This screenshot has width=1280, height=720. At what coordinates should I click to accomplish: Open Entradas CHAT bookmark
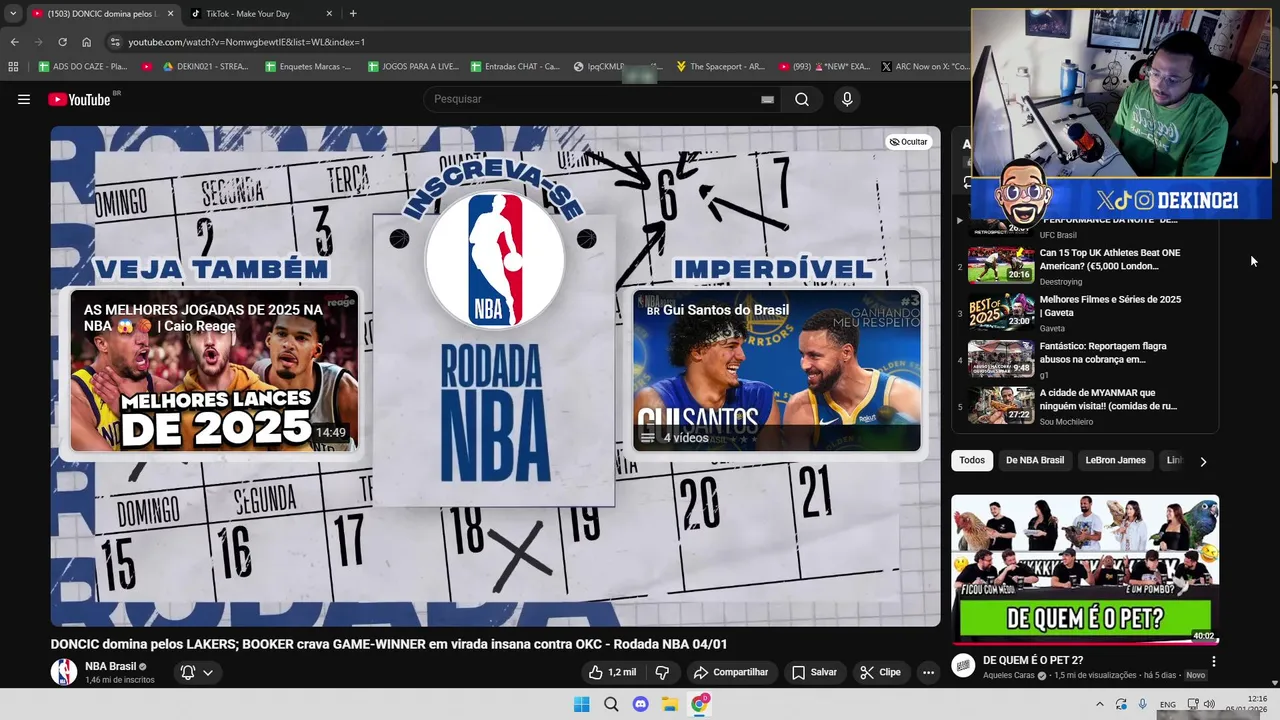click(514, 67)
